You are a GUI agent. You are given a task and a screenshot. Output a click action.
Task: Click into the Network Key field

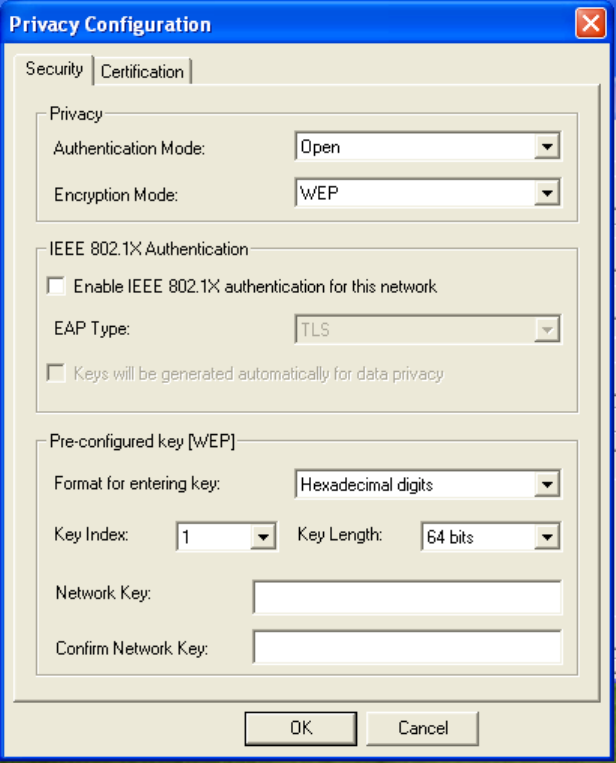(407, 598)
